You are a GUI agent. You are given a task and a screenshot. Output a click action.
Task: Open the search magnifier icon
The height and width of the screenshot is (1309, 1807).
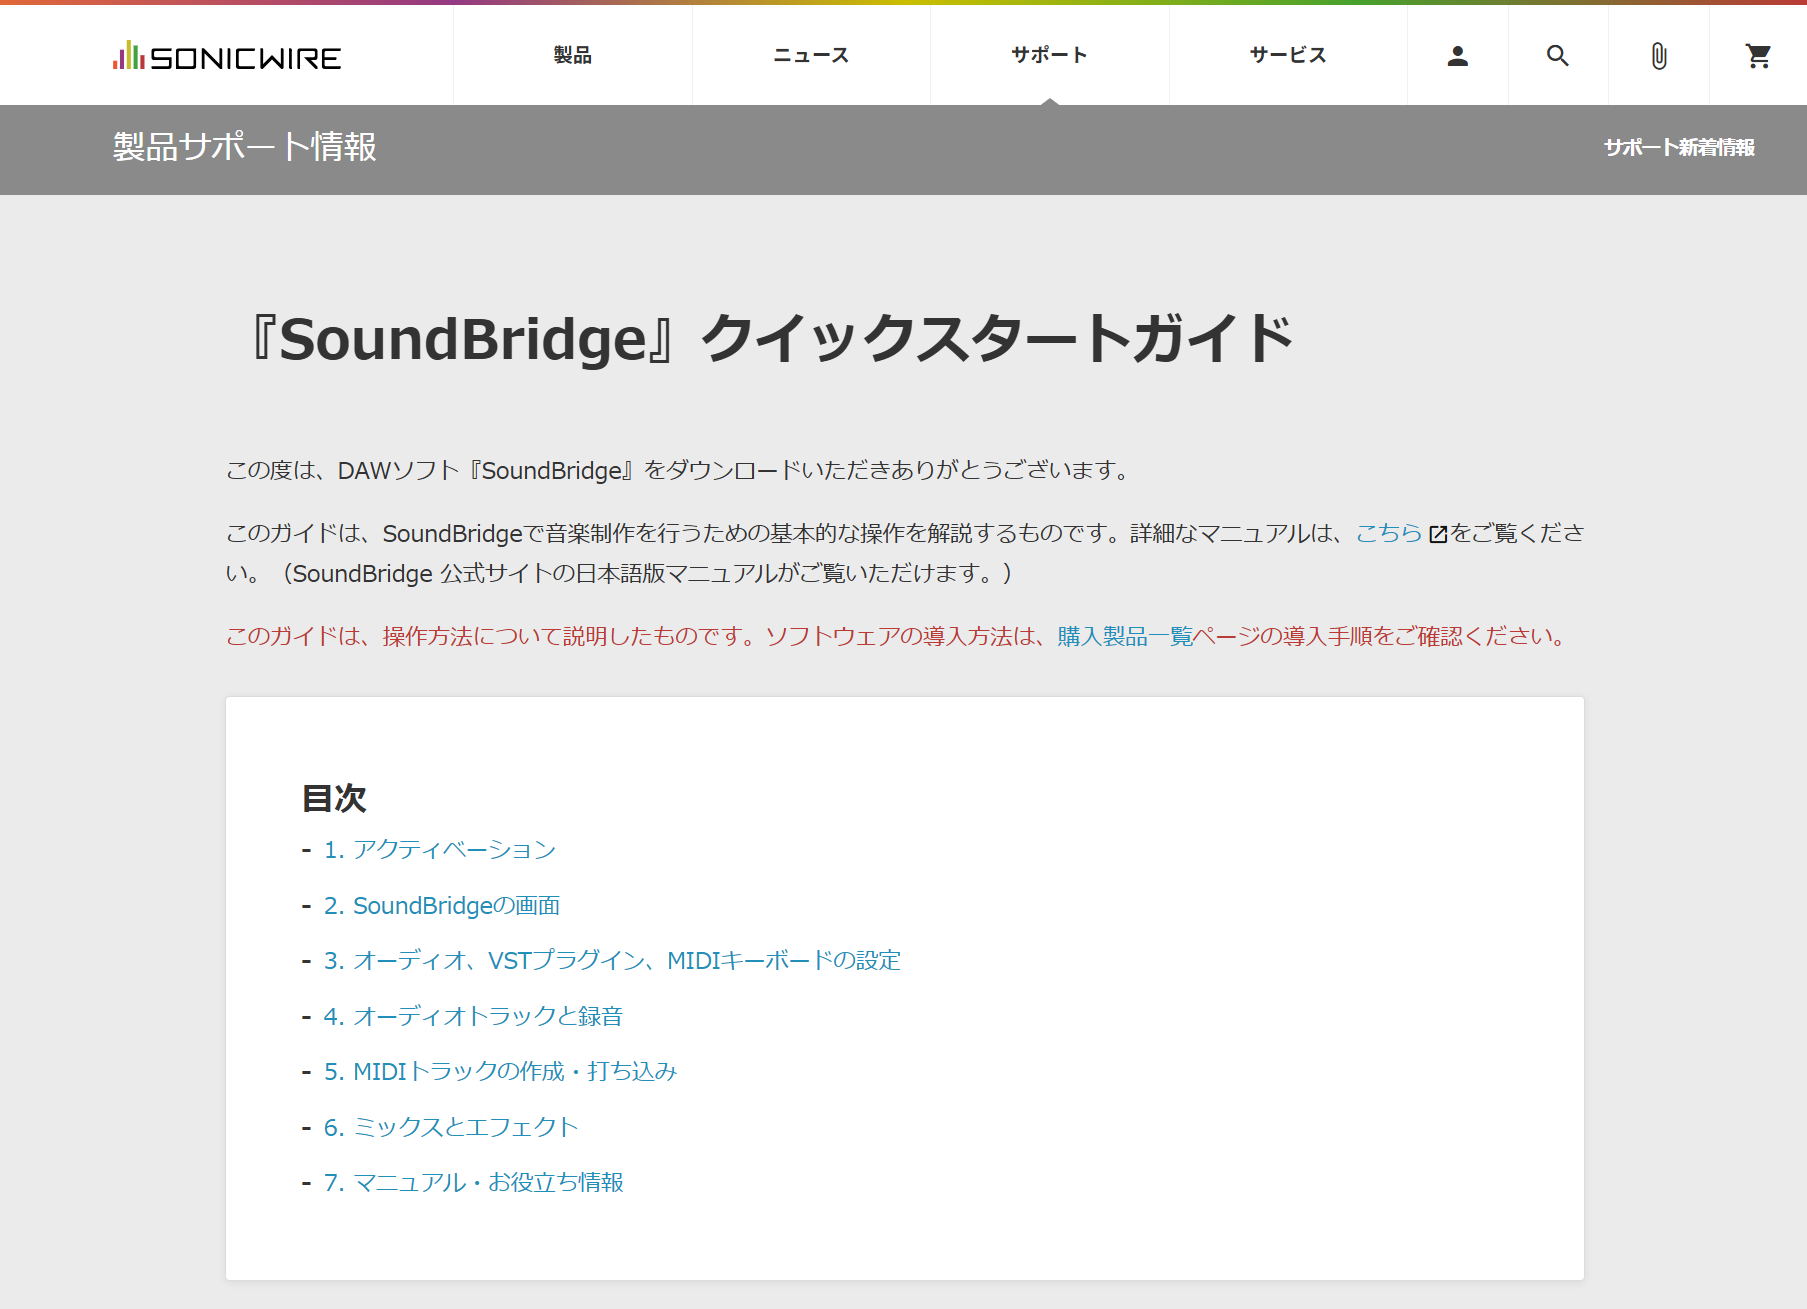1558,56
